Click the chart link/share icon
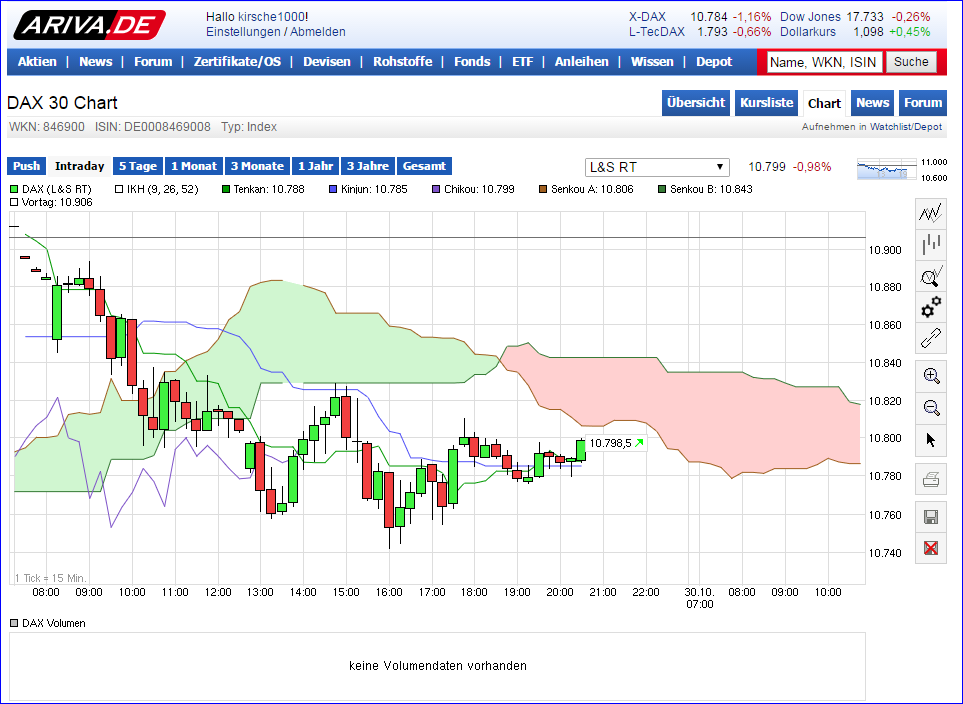Screen dimensions: 963x704 pos(930,340)
